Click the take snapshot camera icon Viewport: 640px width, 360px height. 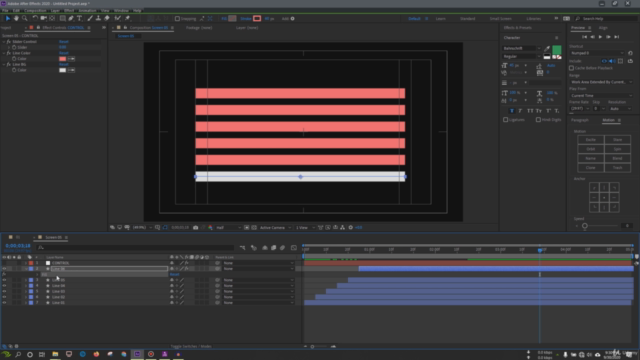click(x=196, y=227)
